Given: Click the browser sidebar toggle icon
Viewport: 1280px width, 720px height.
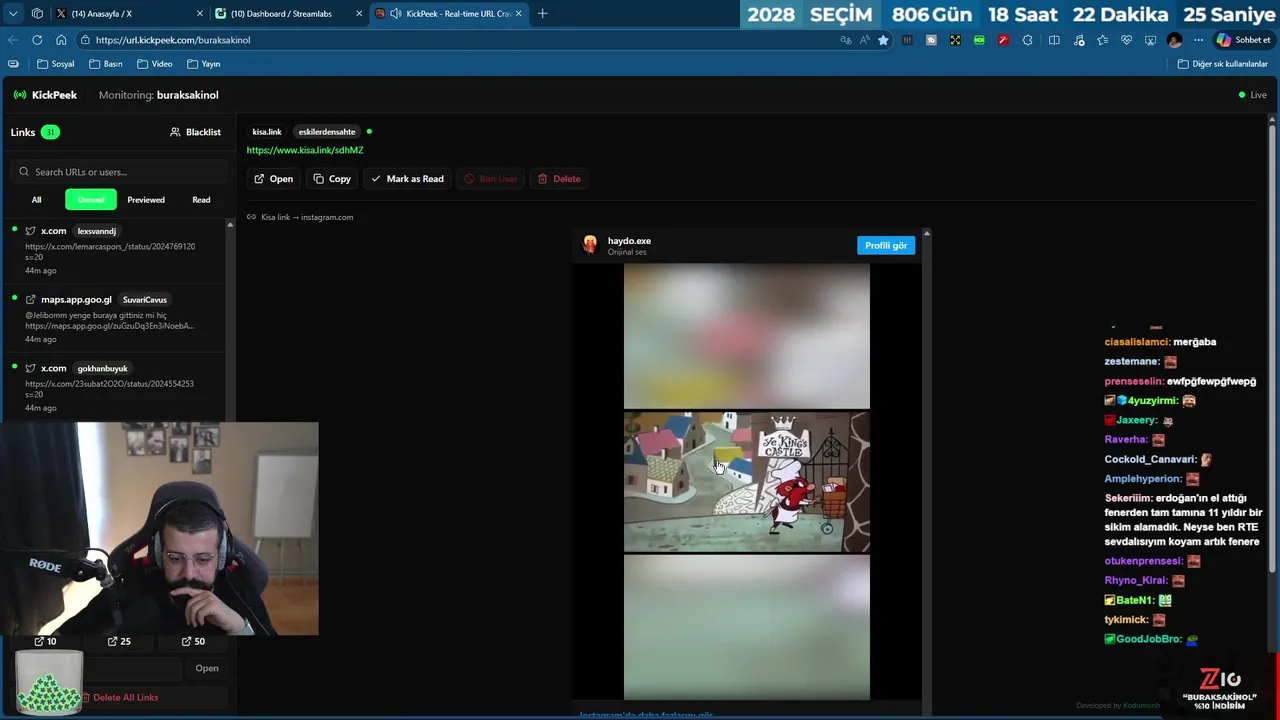Looking at the screenshot, I should [13, 64].
